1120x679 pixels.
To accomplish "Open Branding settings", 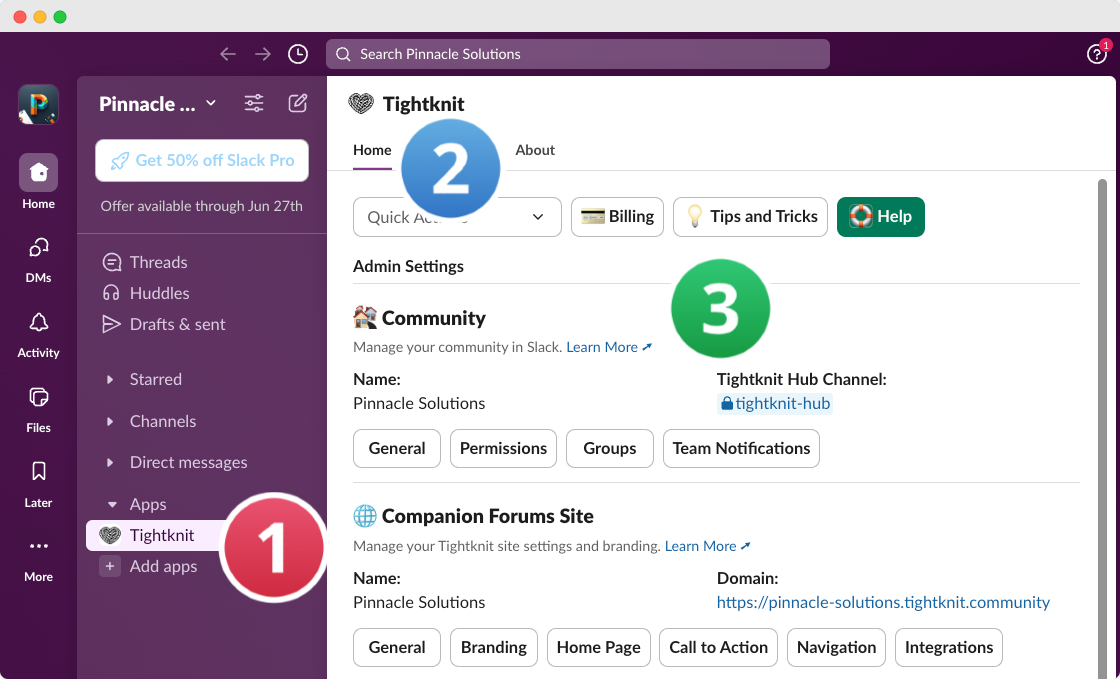I will pyautogui.click(x=494, y=648).
